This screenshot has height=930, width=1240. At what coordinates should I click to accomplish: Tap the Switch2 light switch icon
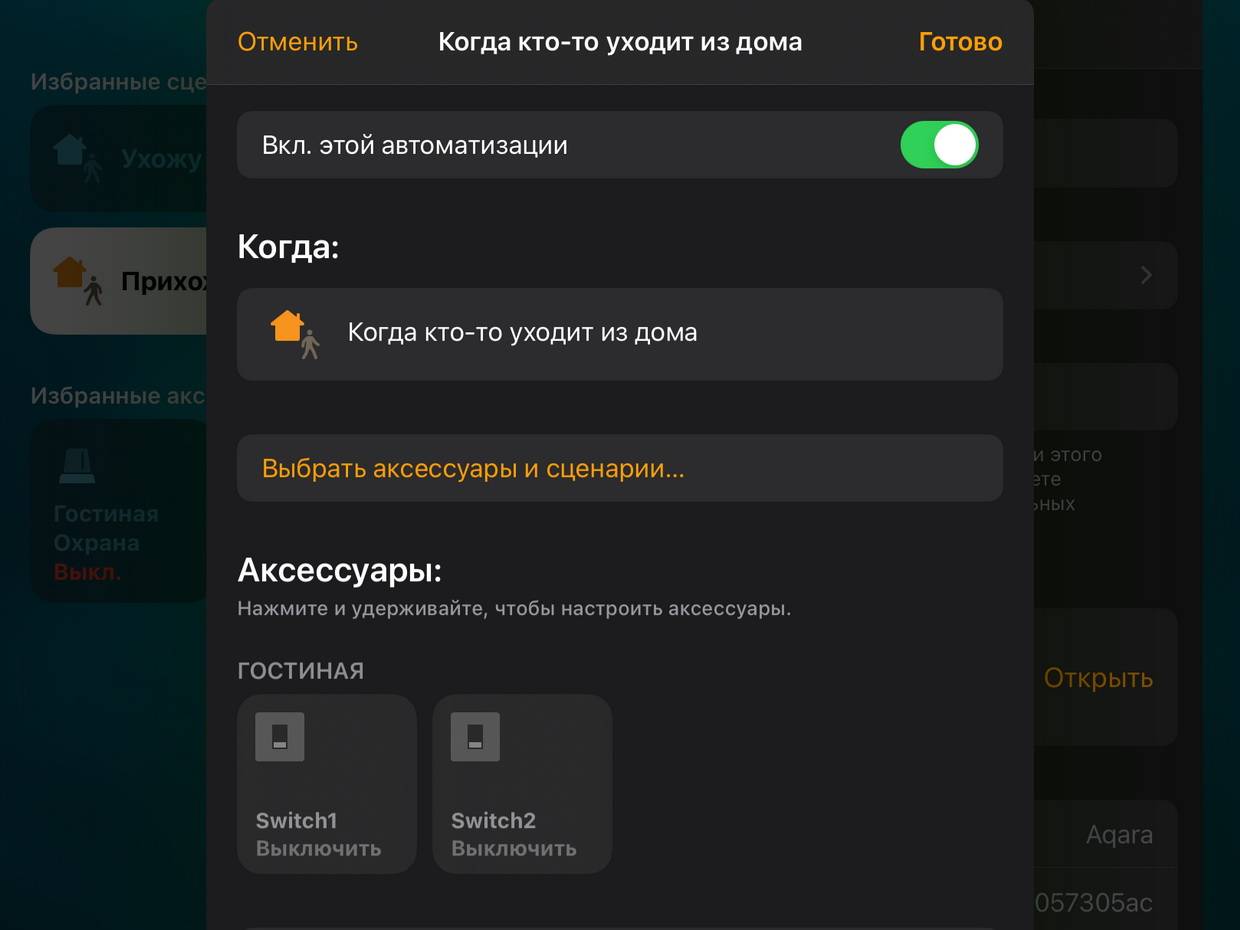(x=475, y=737)
